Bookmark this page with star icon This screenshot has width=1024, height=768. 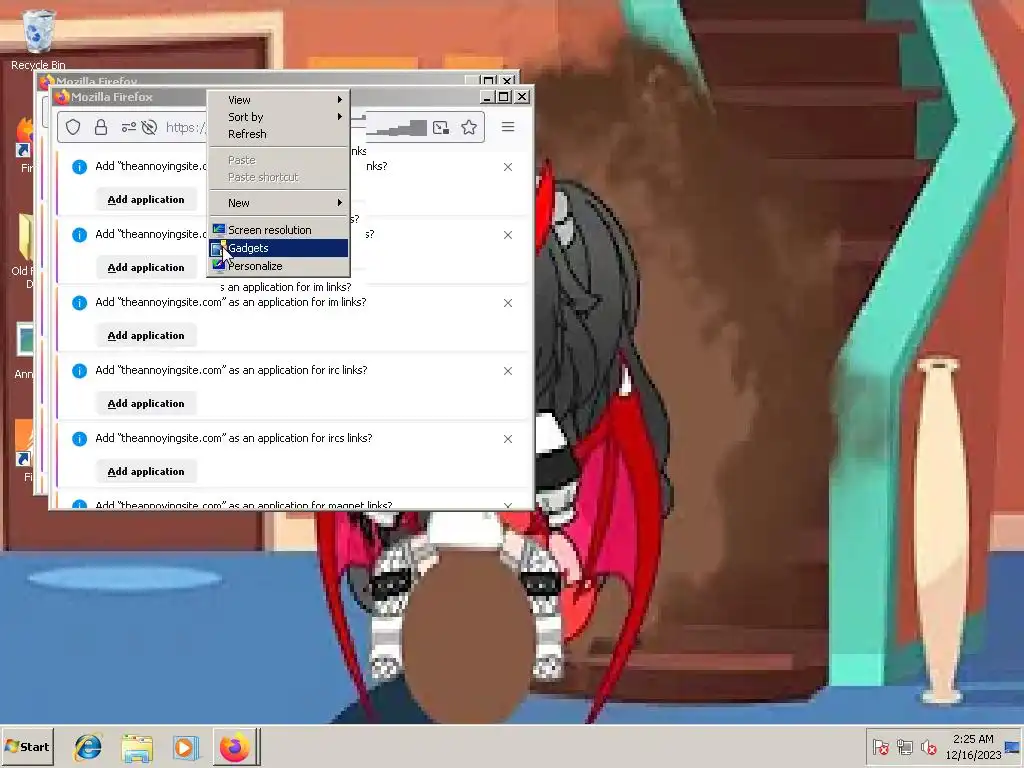click(469, 127)
